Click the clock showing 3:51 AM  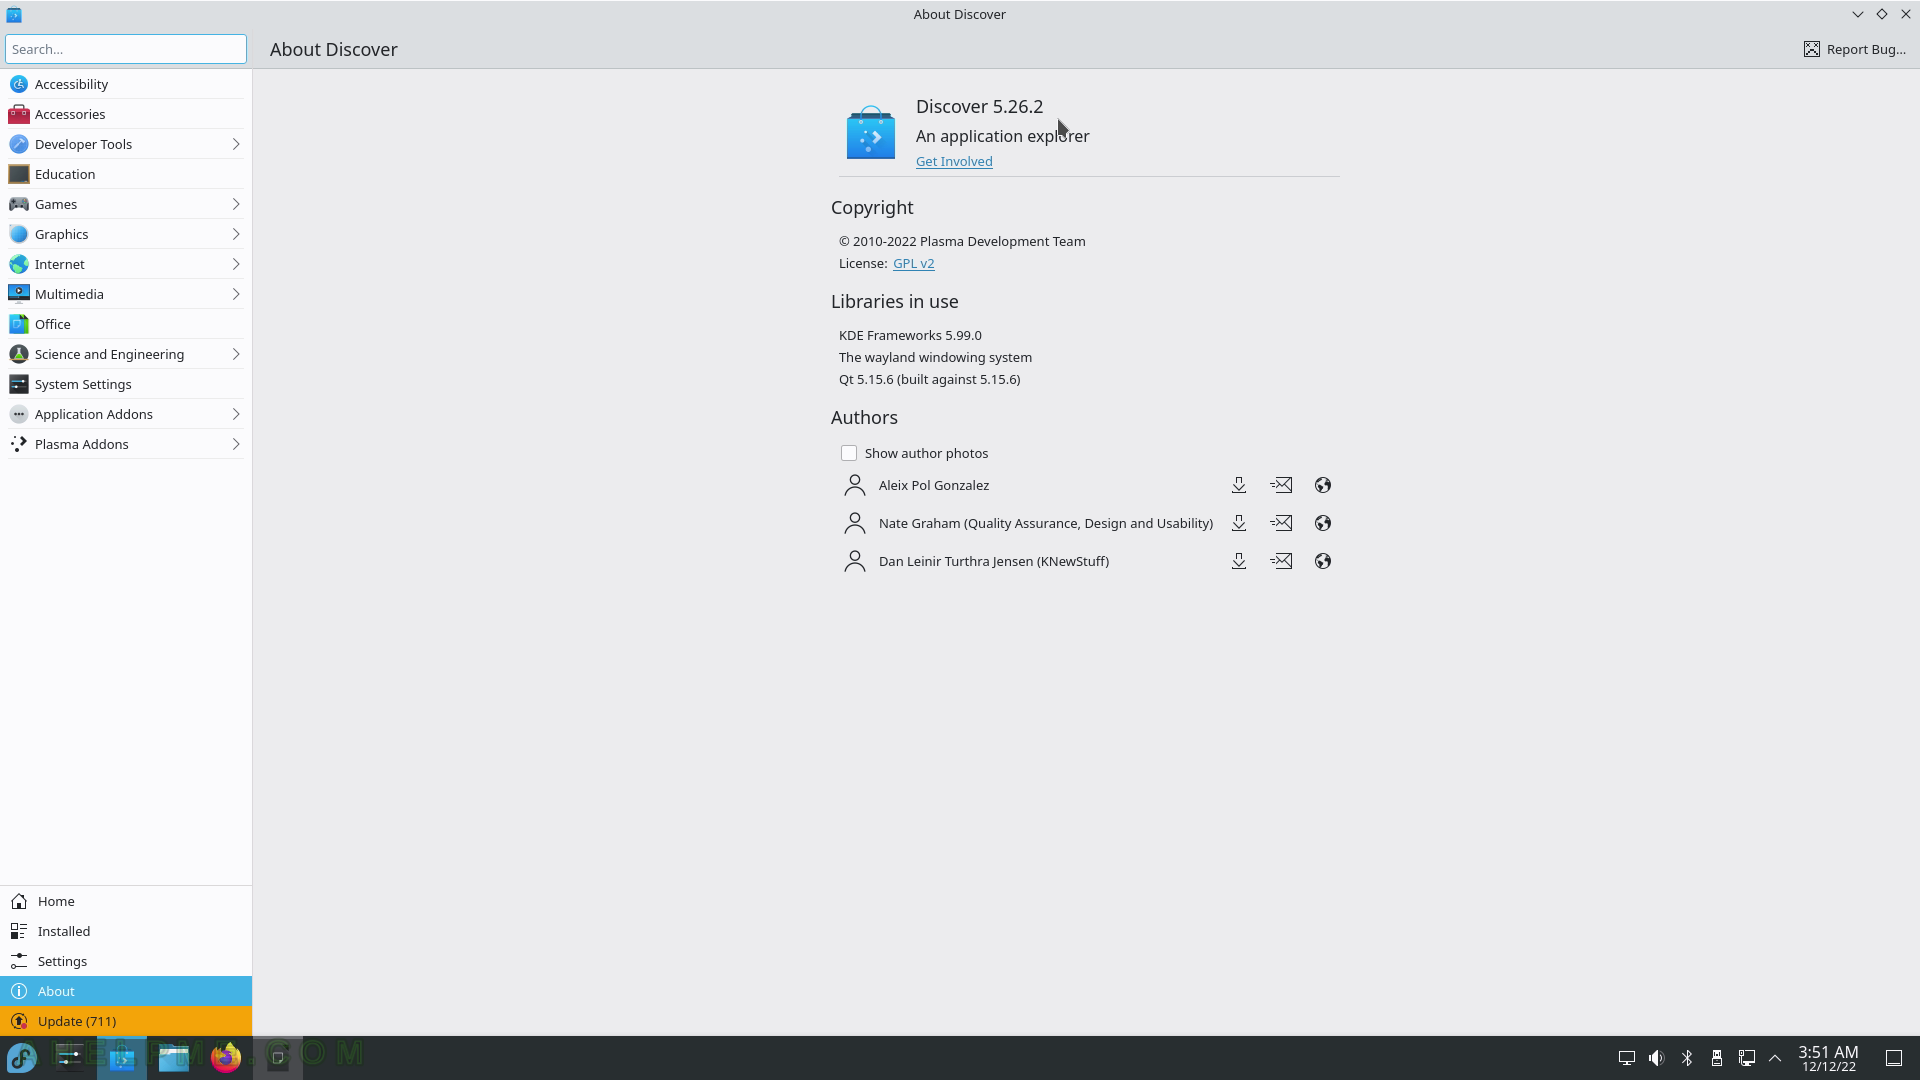1828,1058
